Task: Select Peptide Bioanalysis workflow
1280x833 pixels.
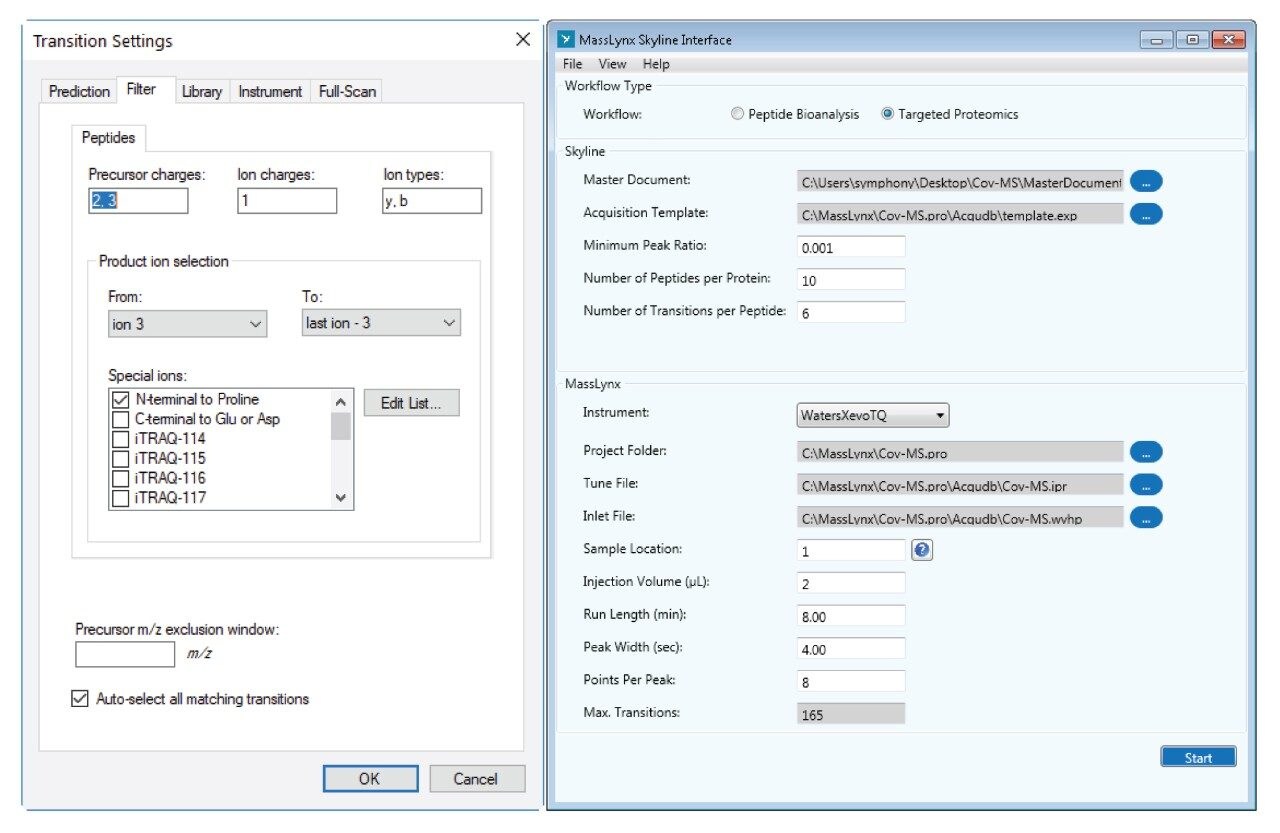Action: pyautogui.click(x=739, y=114)
